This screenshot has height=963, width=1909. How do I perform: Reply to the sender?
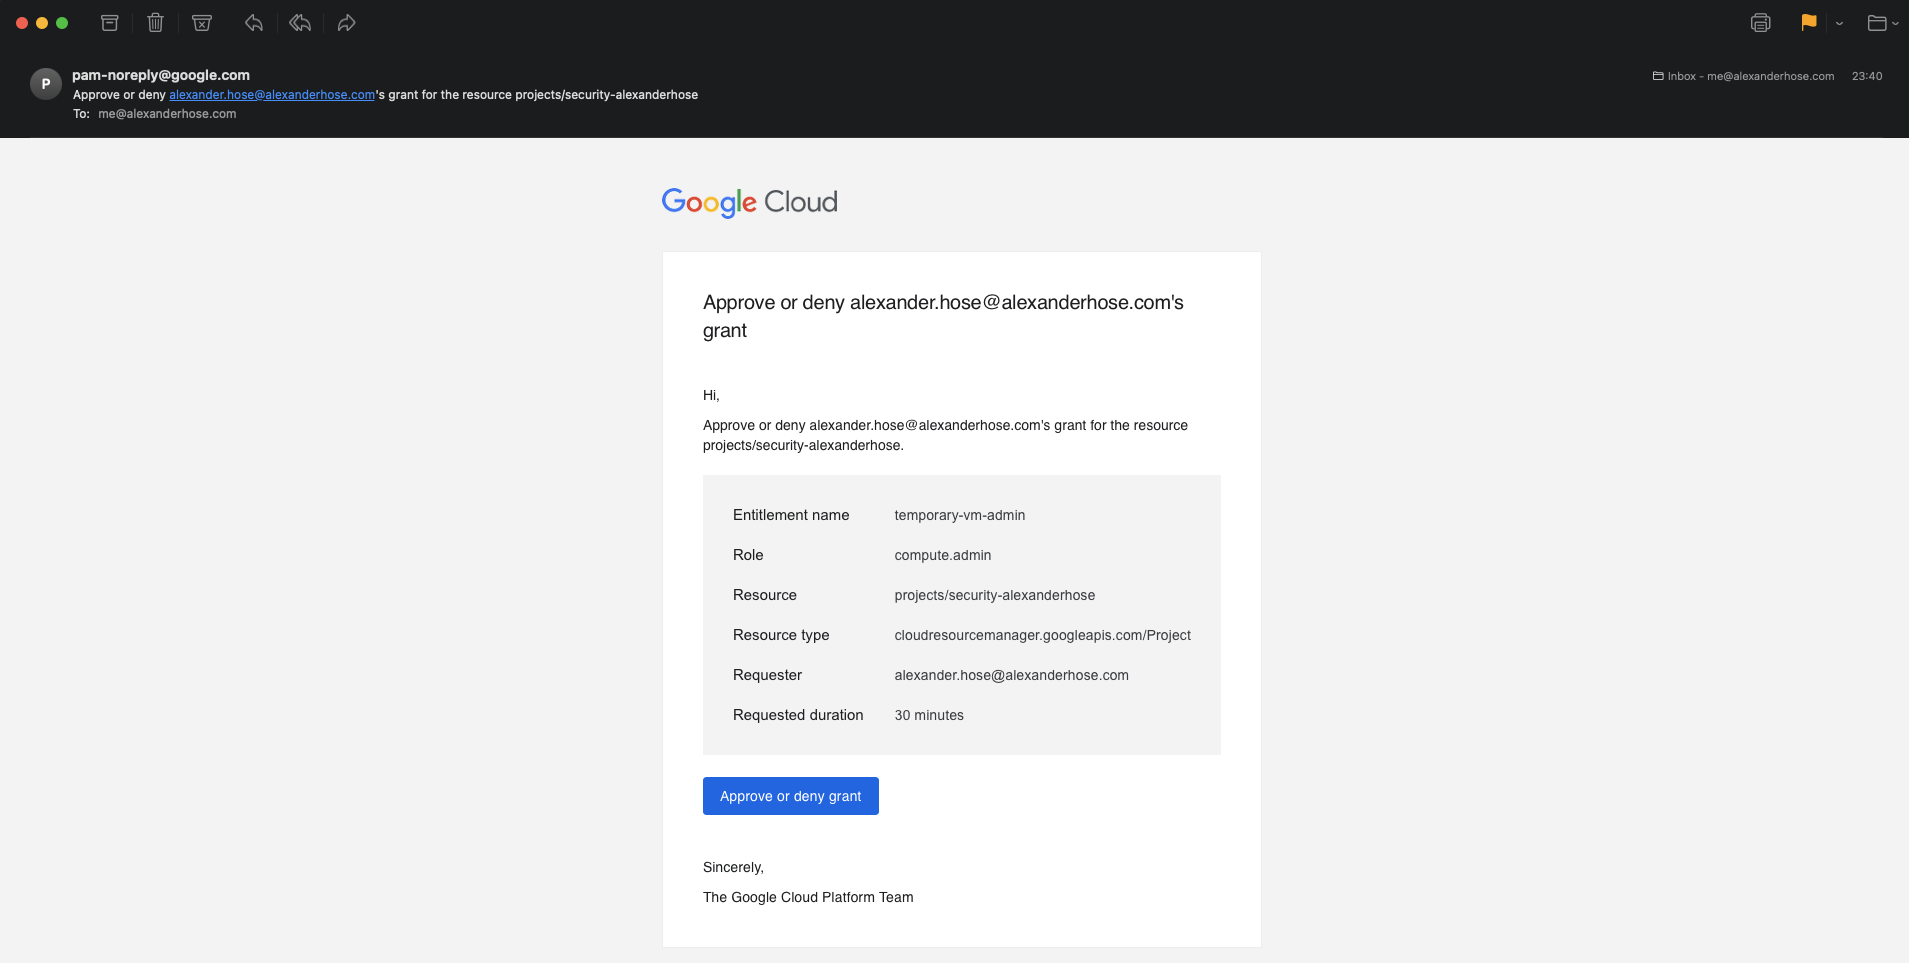coord(253,22)
